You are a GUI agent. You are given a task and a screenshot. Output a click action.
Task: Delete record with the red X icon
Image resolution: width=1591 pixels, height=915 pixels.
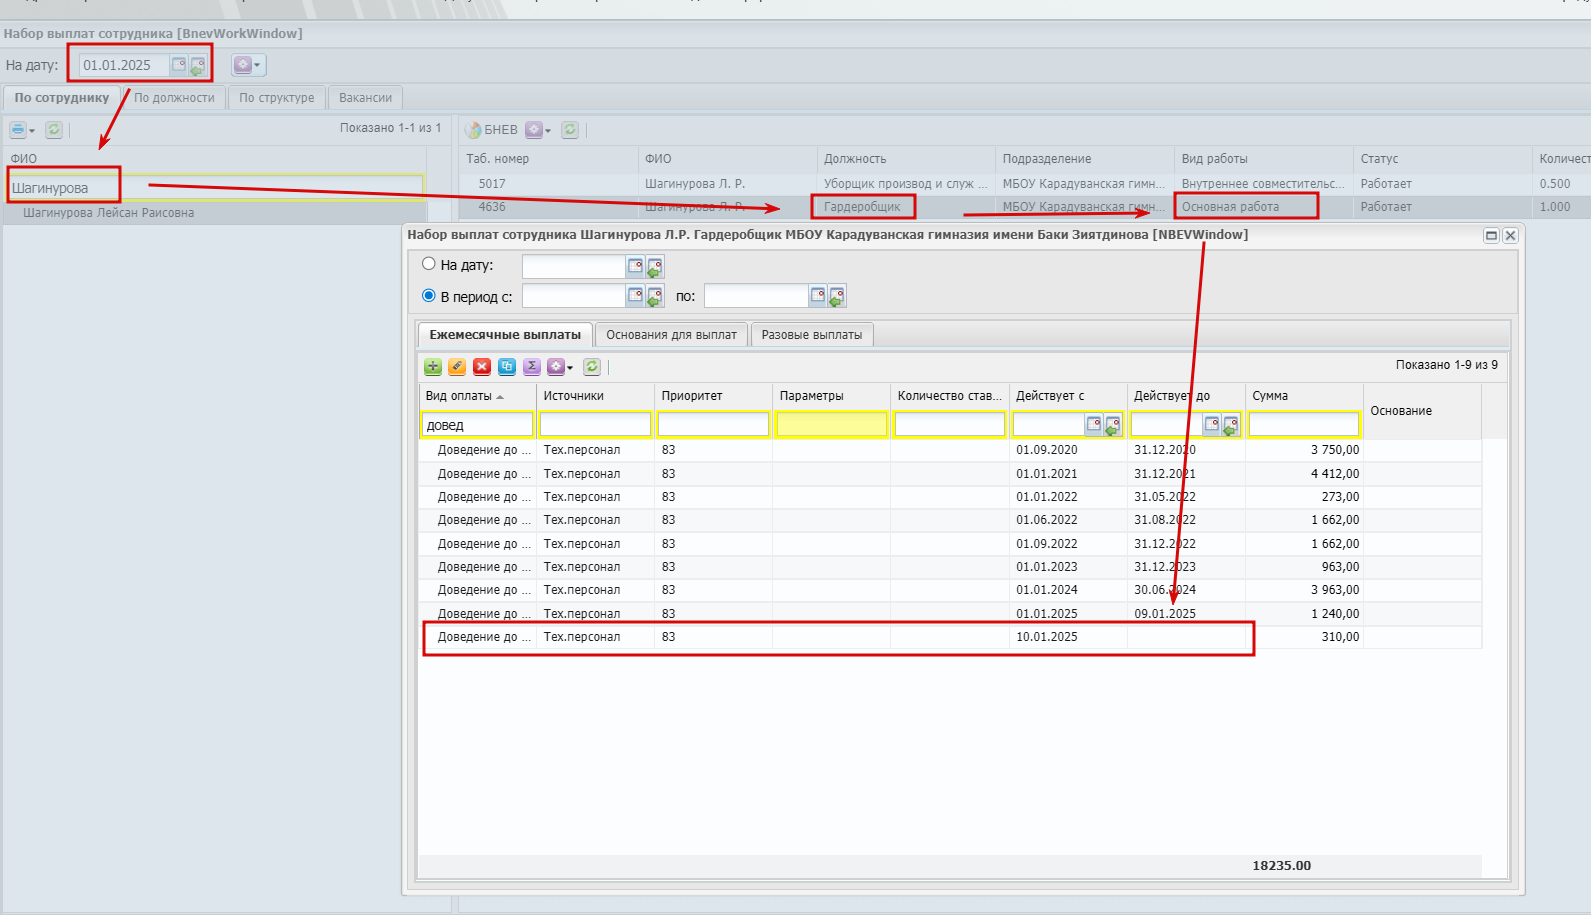click(482, 367)
